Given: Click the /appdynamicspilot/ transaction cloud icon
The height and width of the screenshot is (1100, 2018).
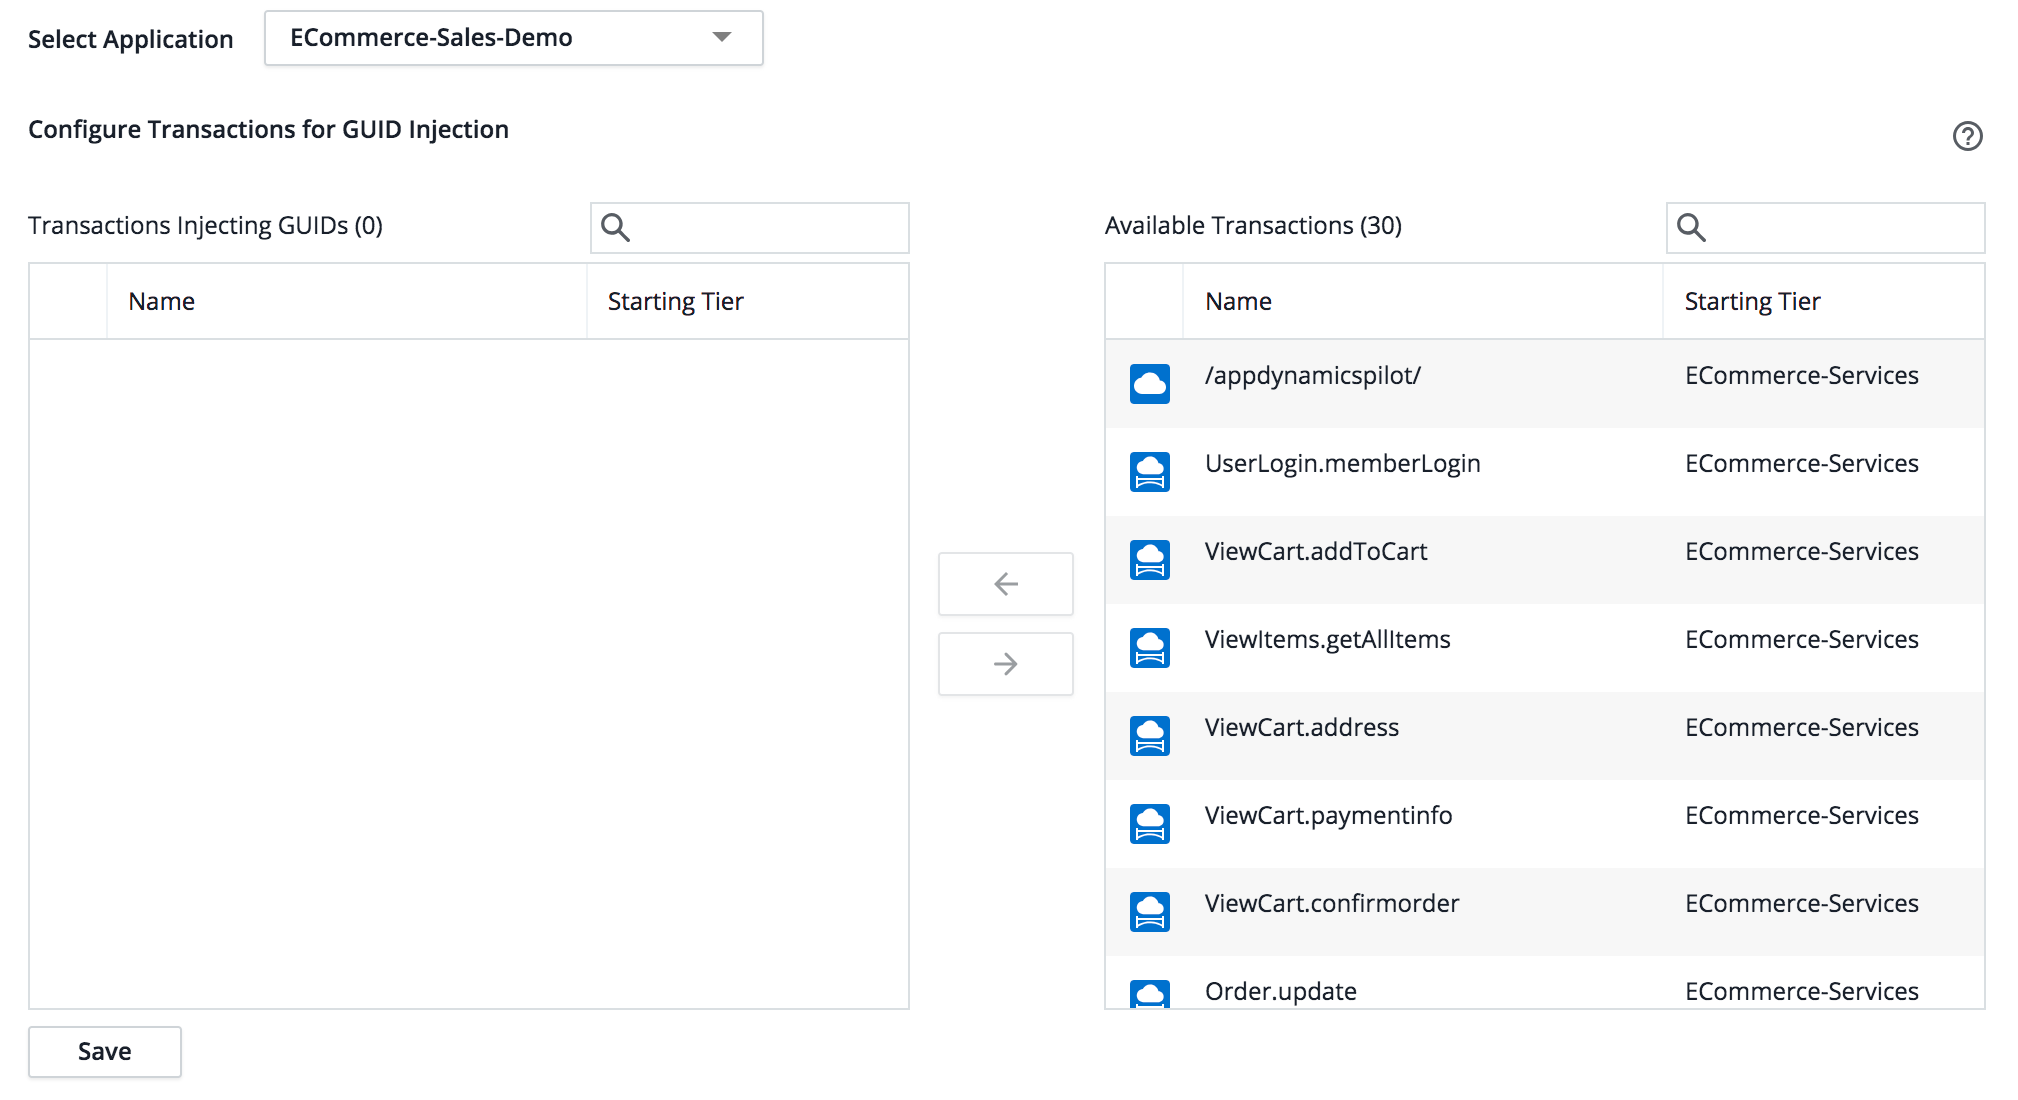Looking at the screenshot, I should point(1150,384).
